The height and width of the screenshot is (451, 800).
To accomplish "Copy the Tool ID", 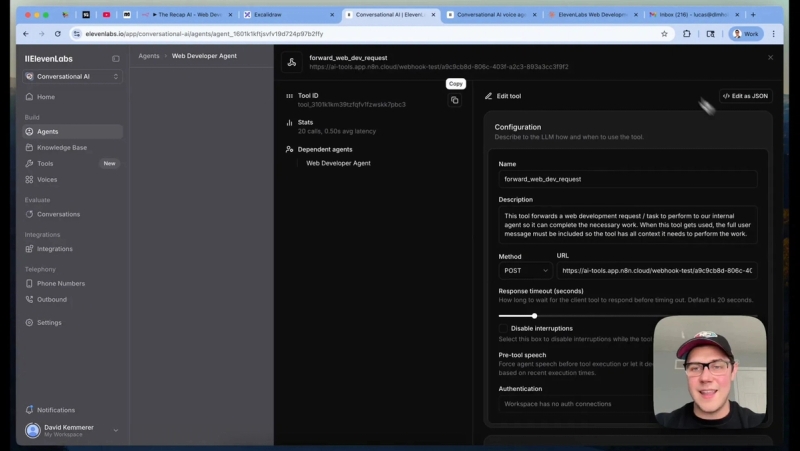I will click(x=455, y=101).
